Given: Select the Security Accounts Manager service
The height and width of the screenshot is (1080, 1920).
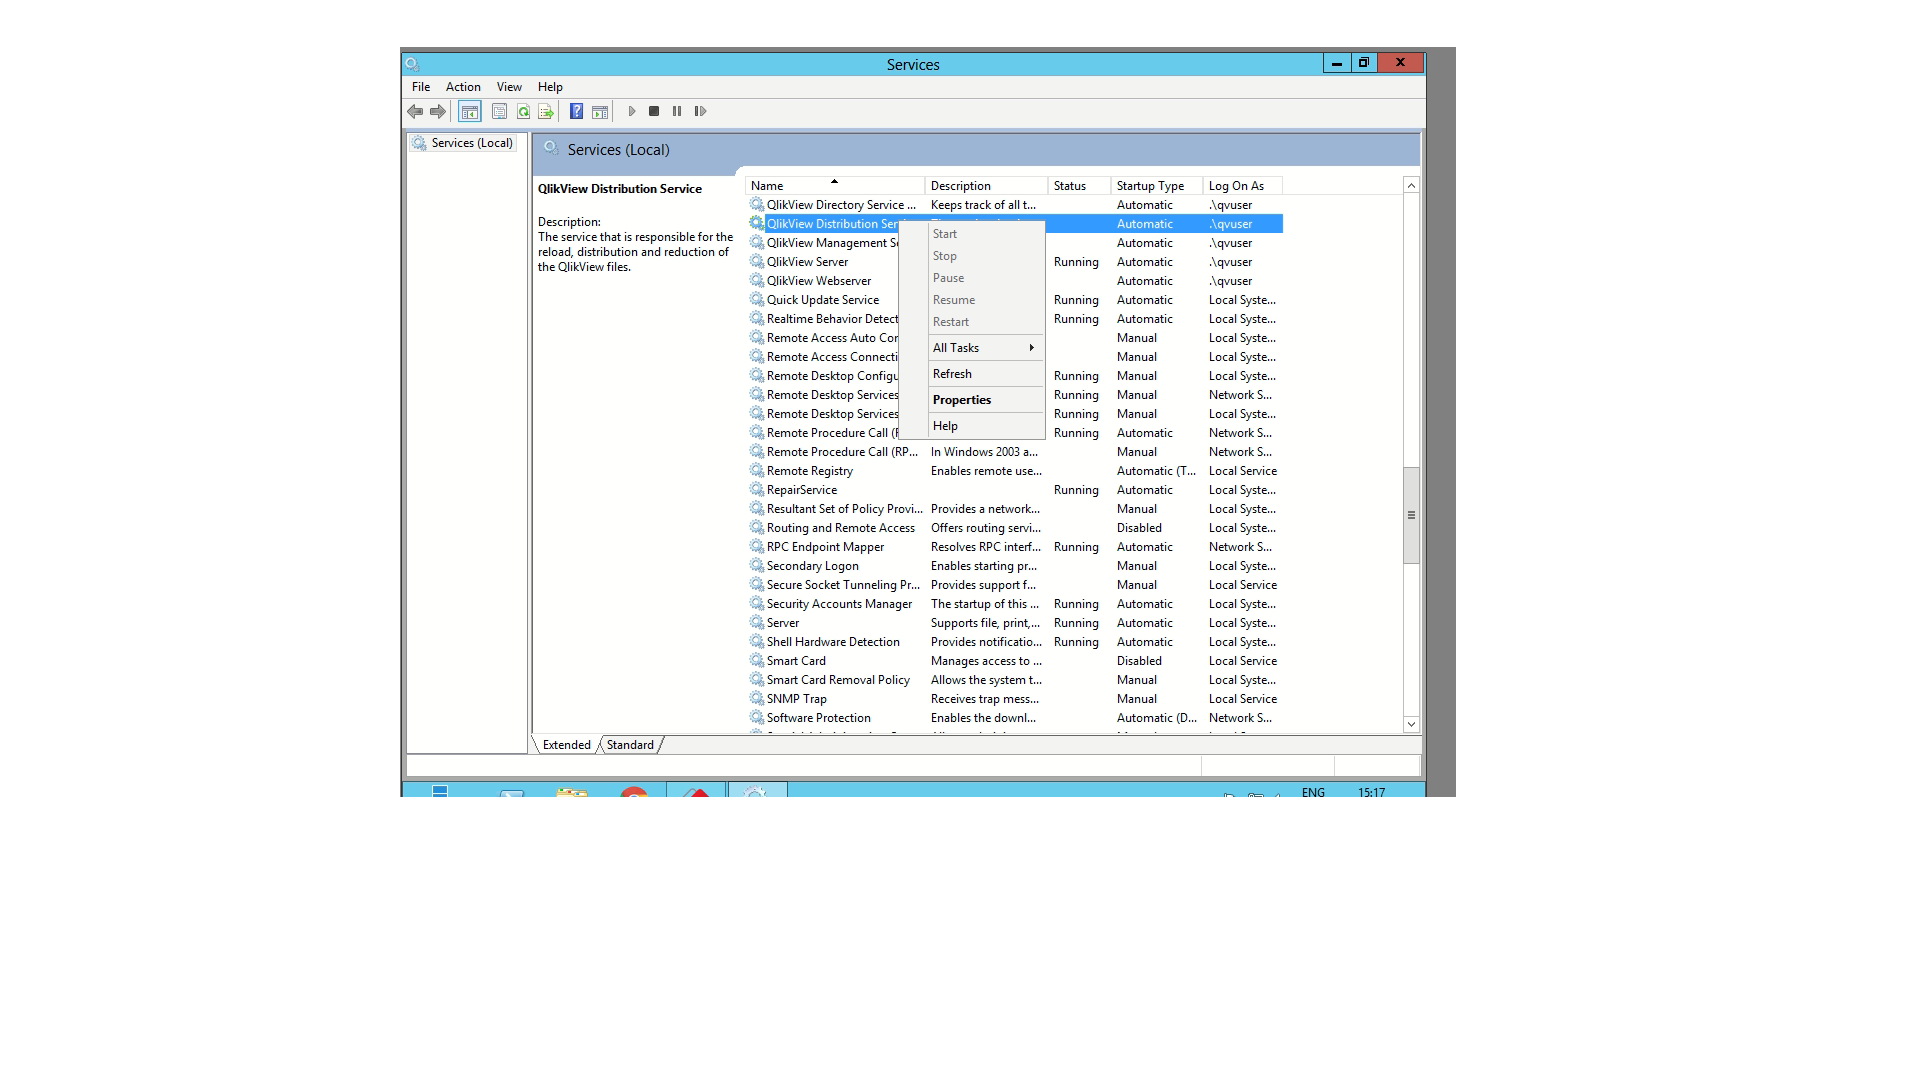Looking at the screenshot, I should pos(1015,604).
